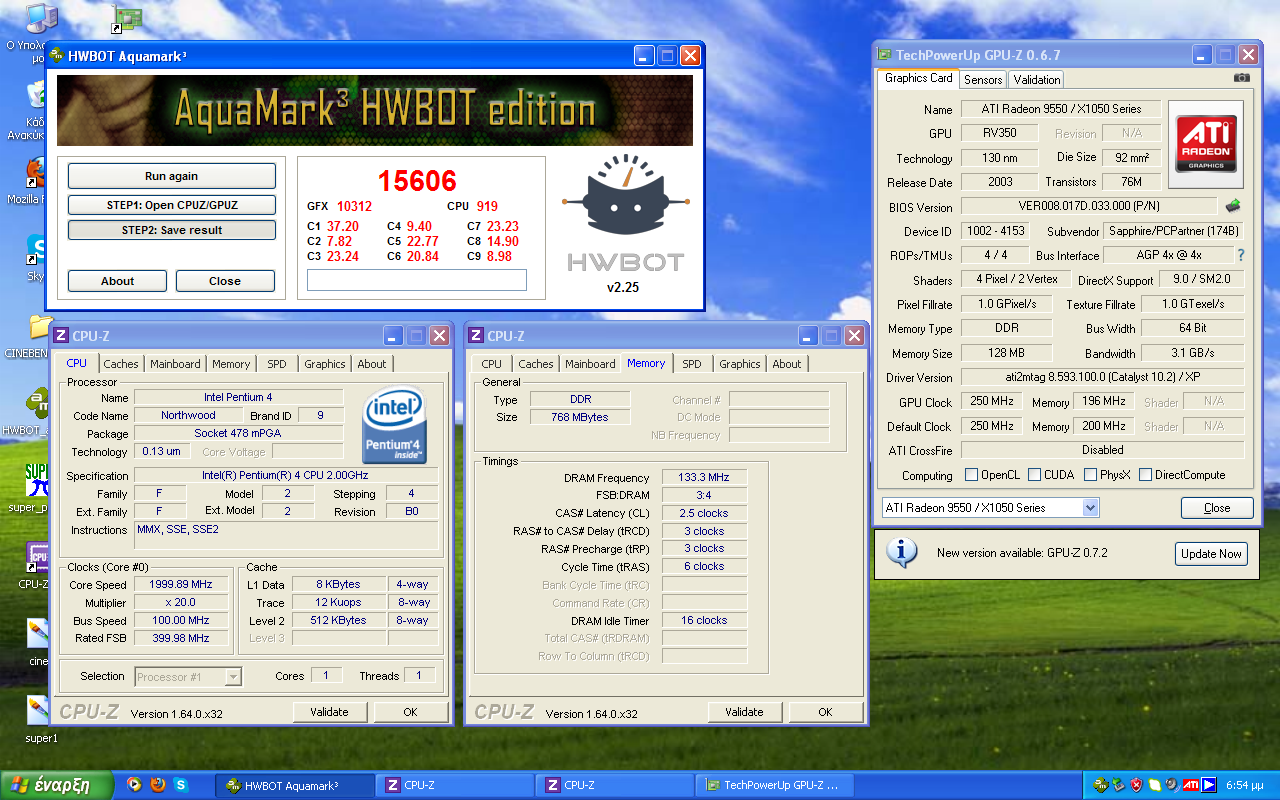
Task: Open the Skype desktop shortcut
Action: coord(36,248)
